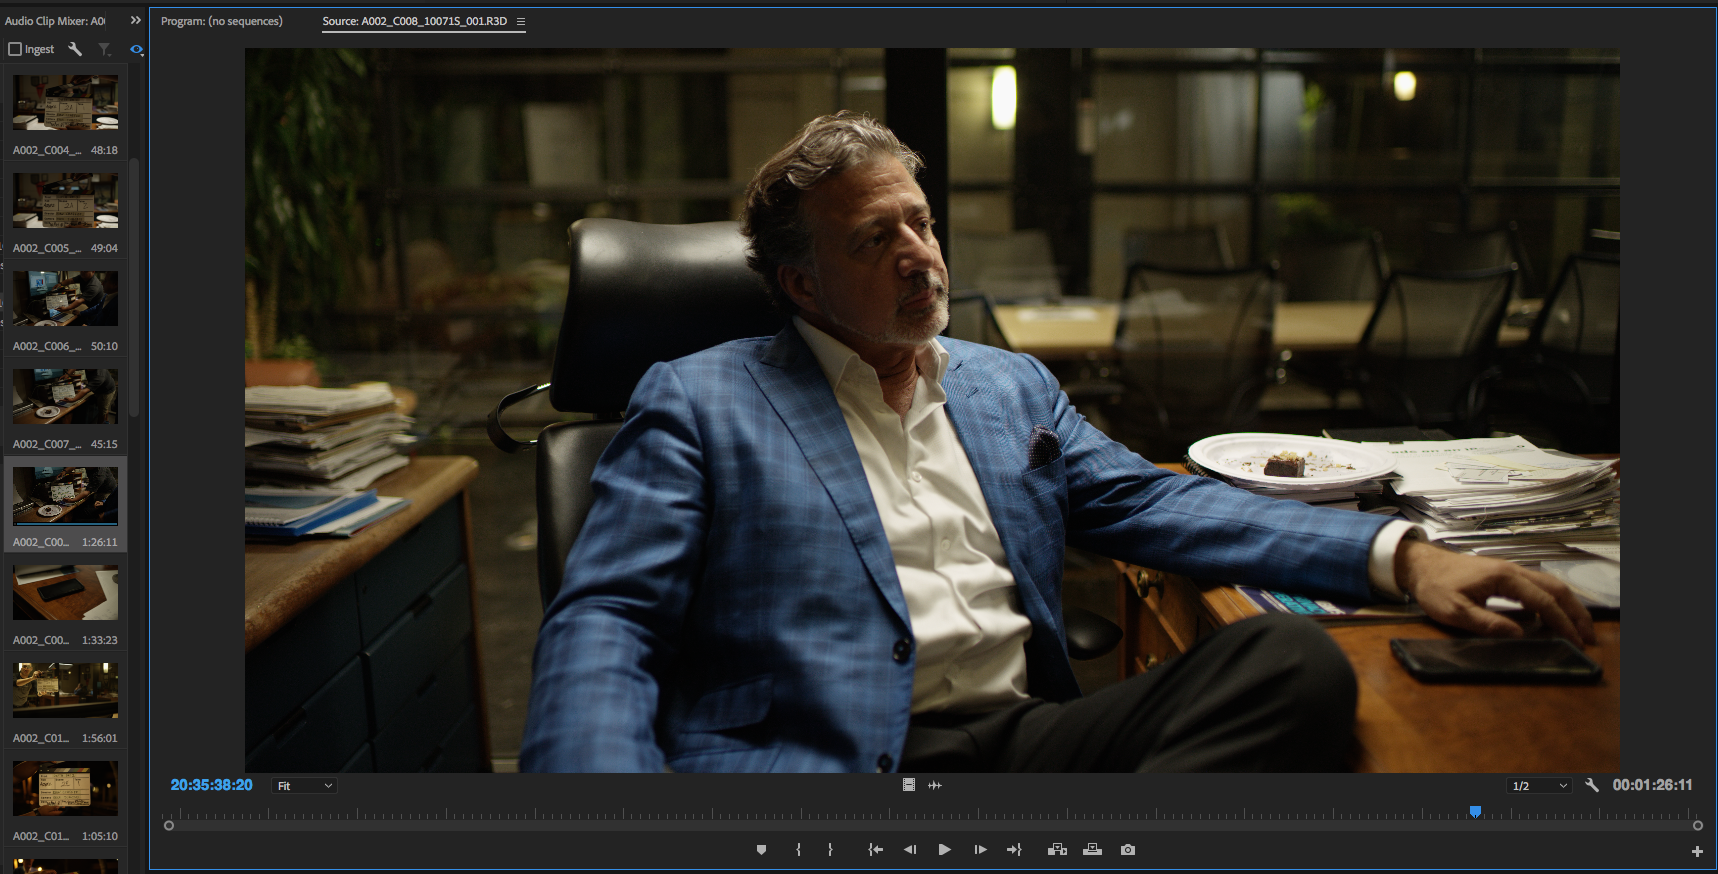Add a marker in the Source monitor
Image resolution: width=1718 pixels, height=874 pixels.
pos(761,850)
